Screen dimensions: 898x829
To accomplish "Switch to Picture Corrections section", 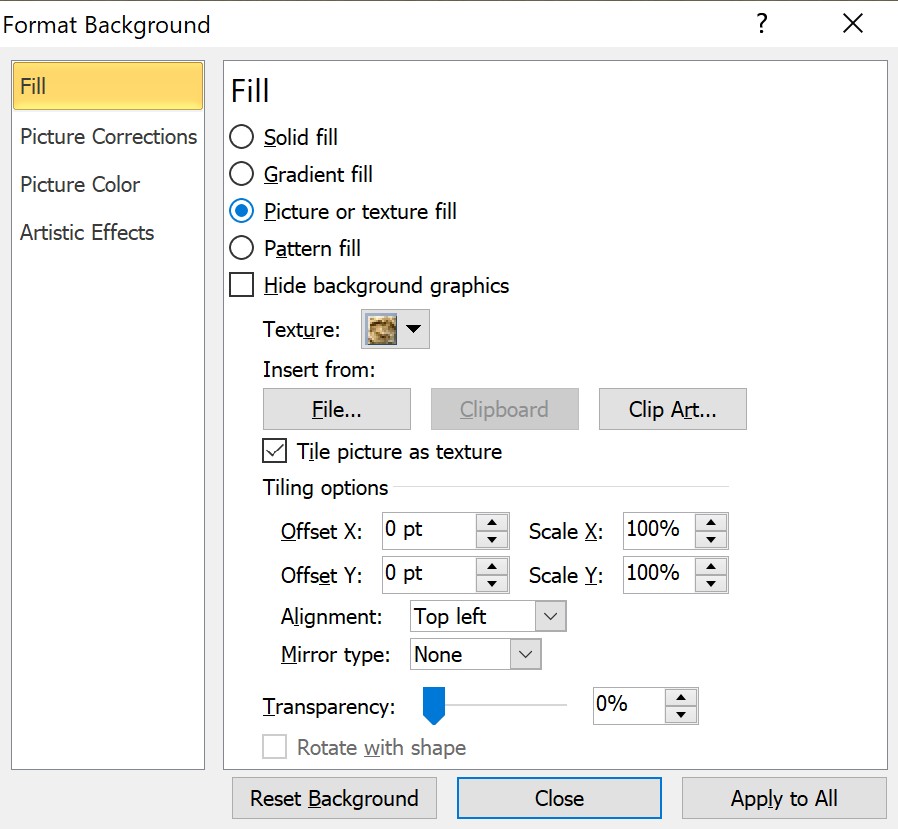I will tap(108, 137).
